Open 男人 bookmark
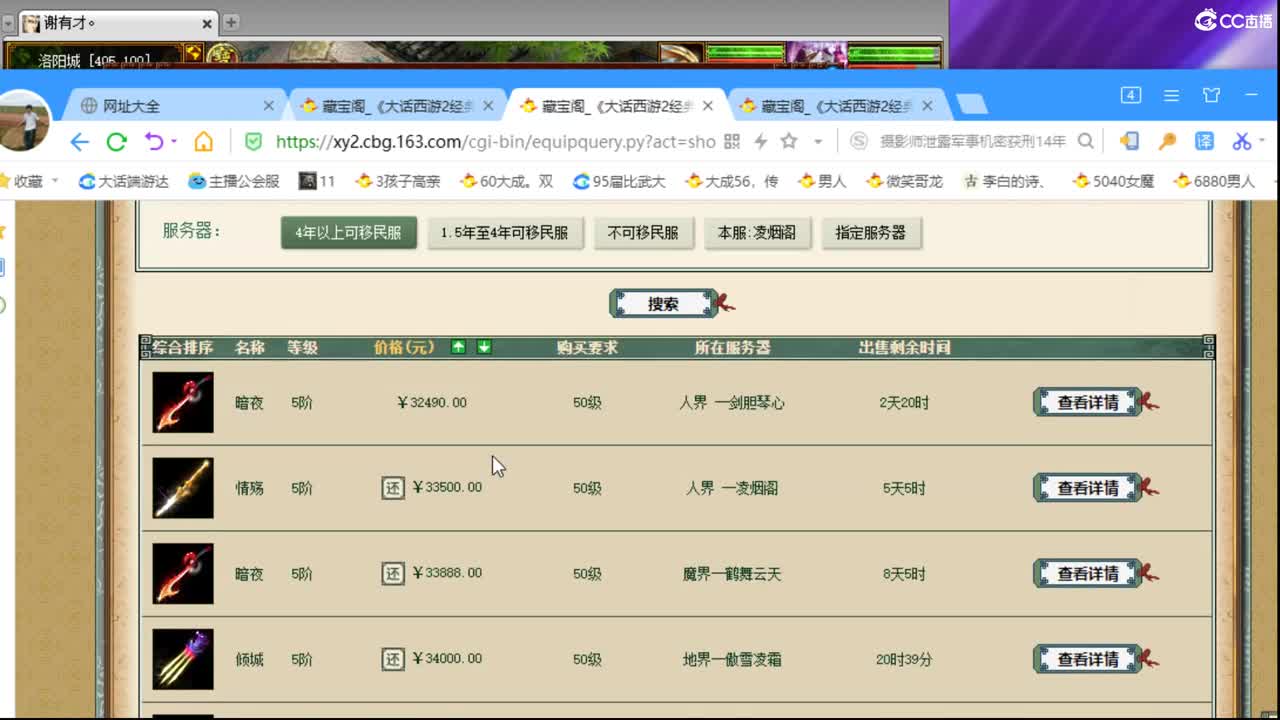The width and height of the screenshot is (1280, 720). (x=822, y=182)
